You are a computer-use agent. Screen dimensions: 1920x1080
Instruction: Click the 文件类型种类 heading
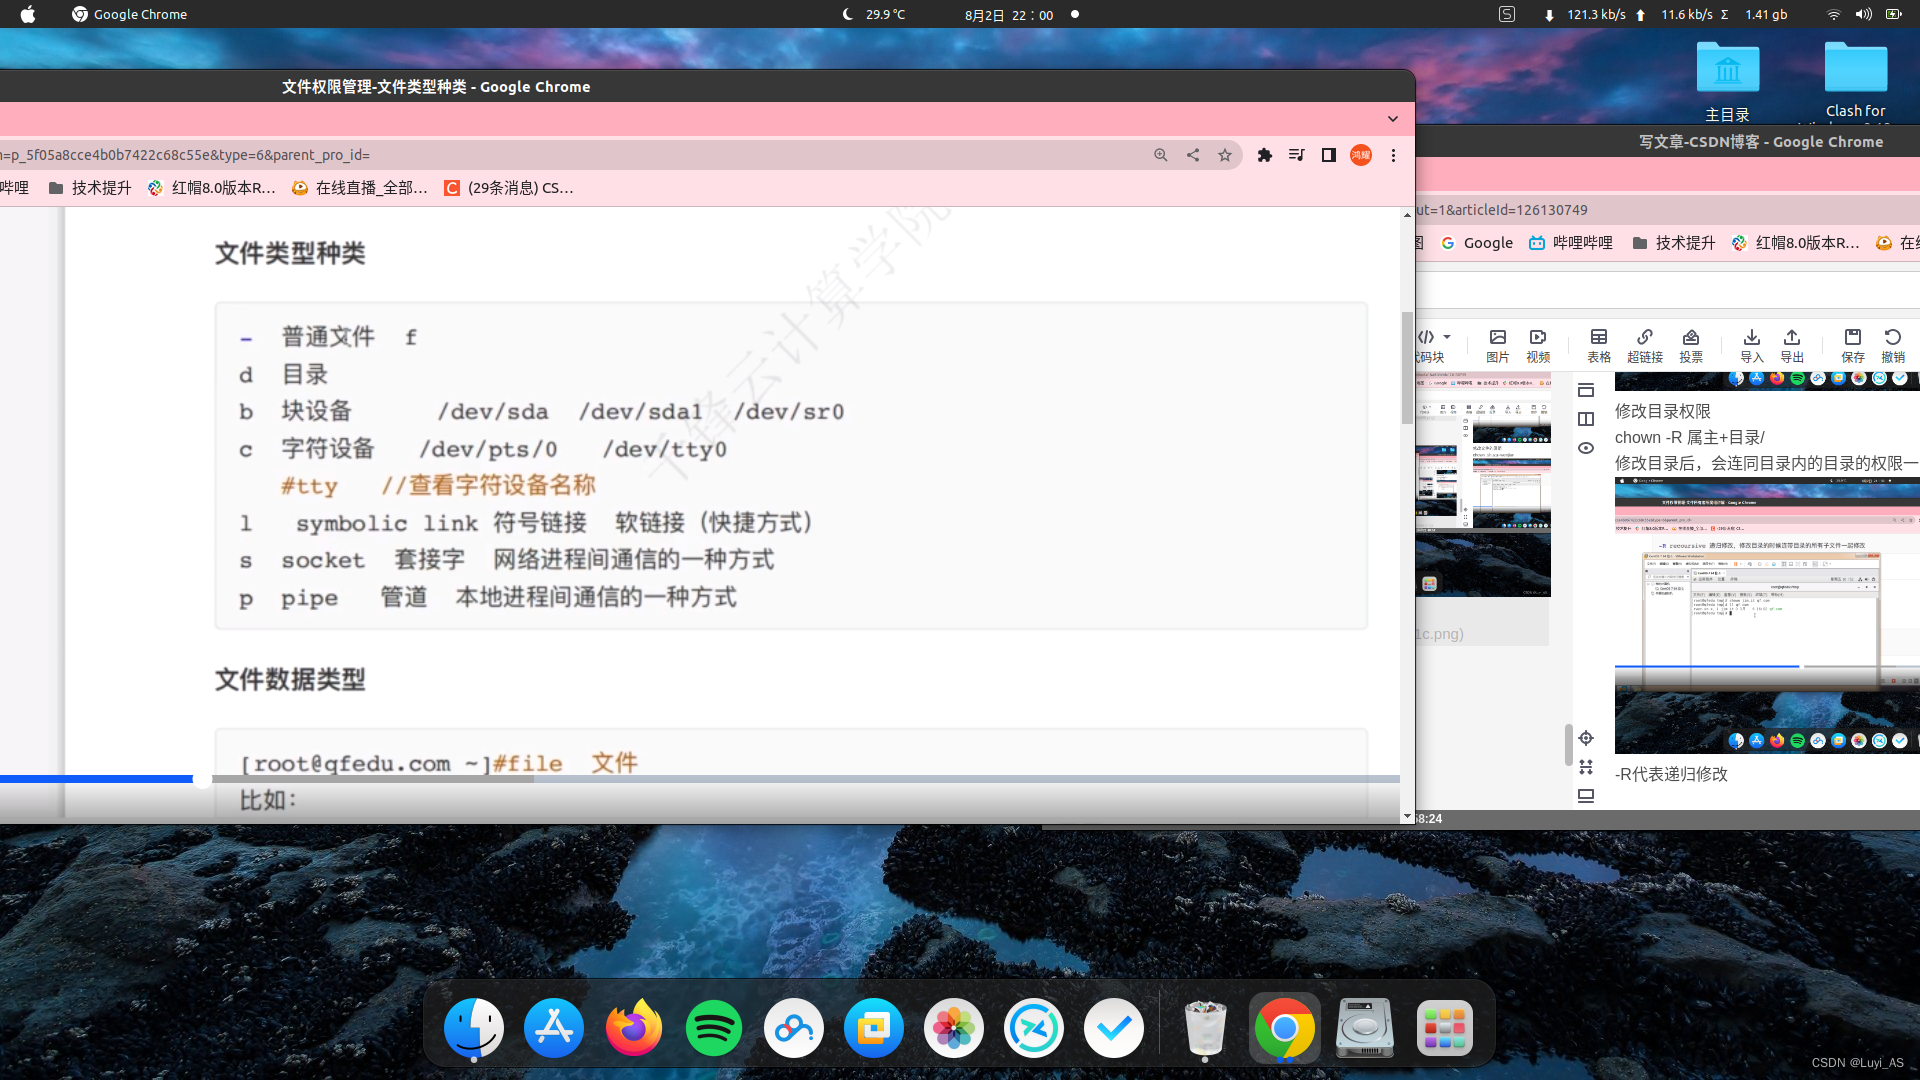(x=290, y=253)
